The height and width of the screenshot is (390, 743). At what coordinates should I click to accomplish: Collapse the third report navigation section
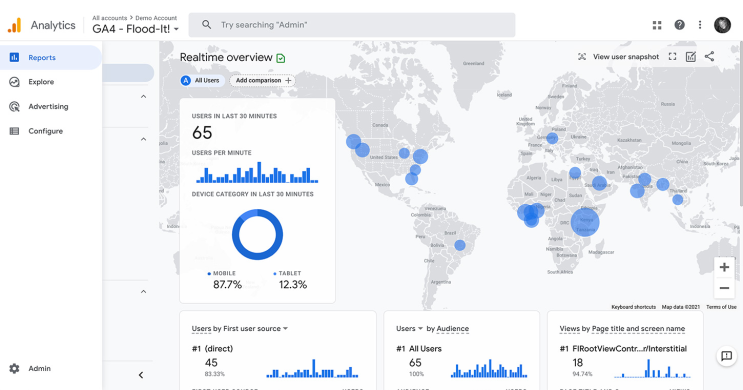144,292
